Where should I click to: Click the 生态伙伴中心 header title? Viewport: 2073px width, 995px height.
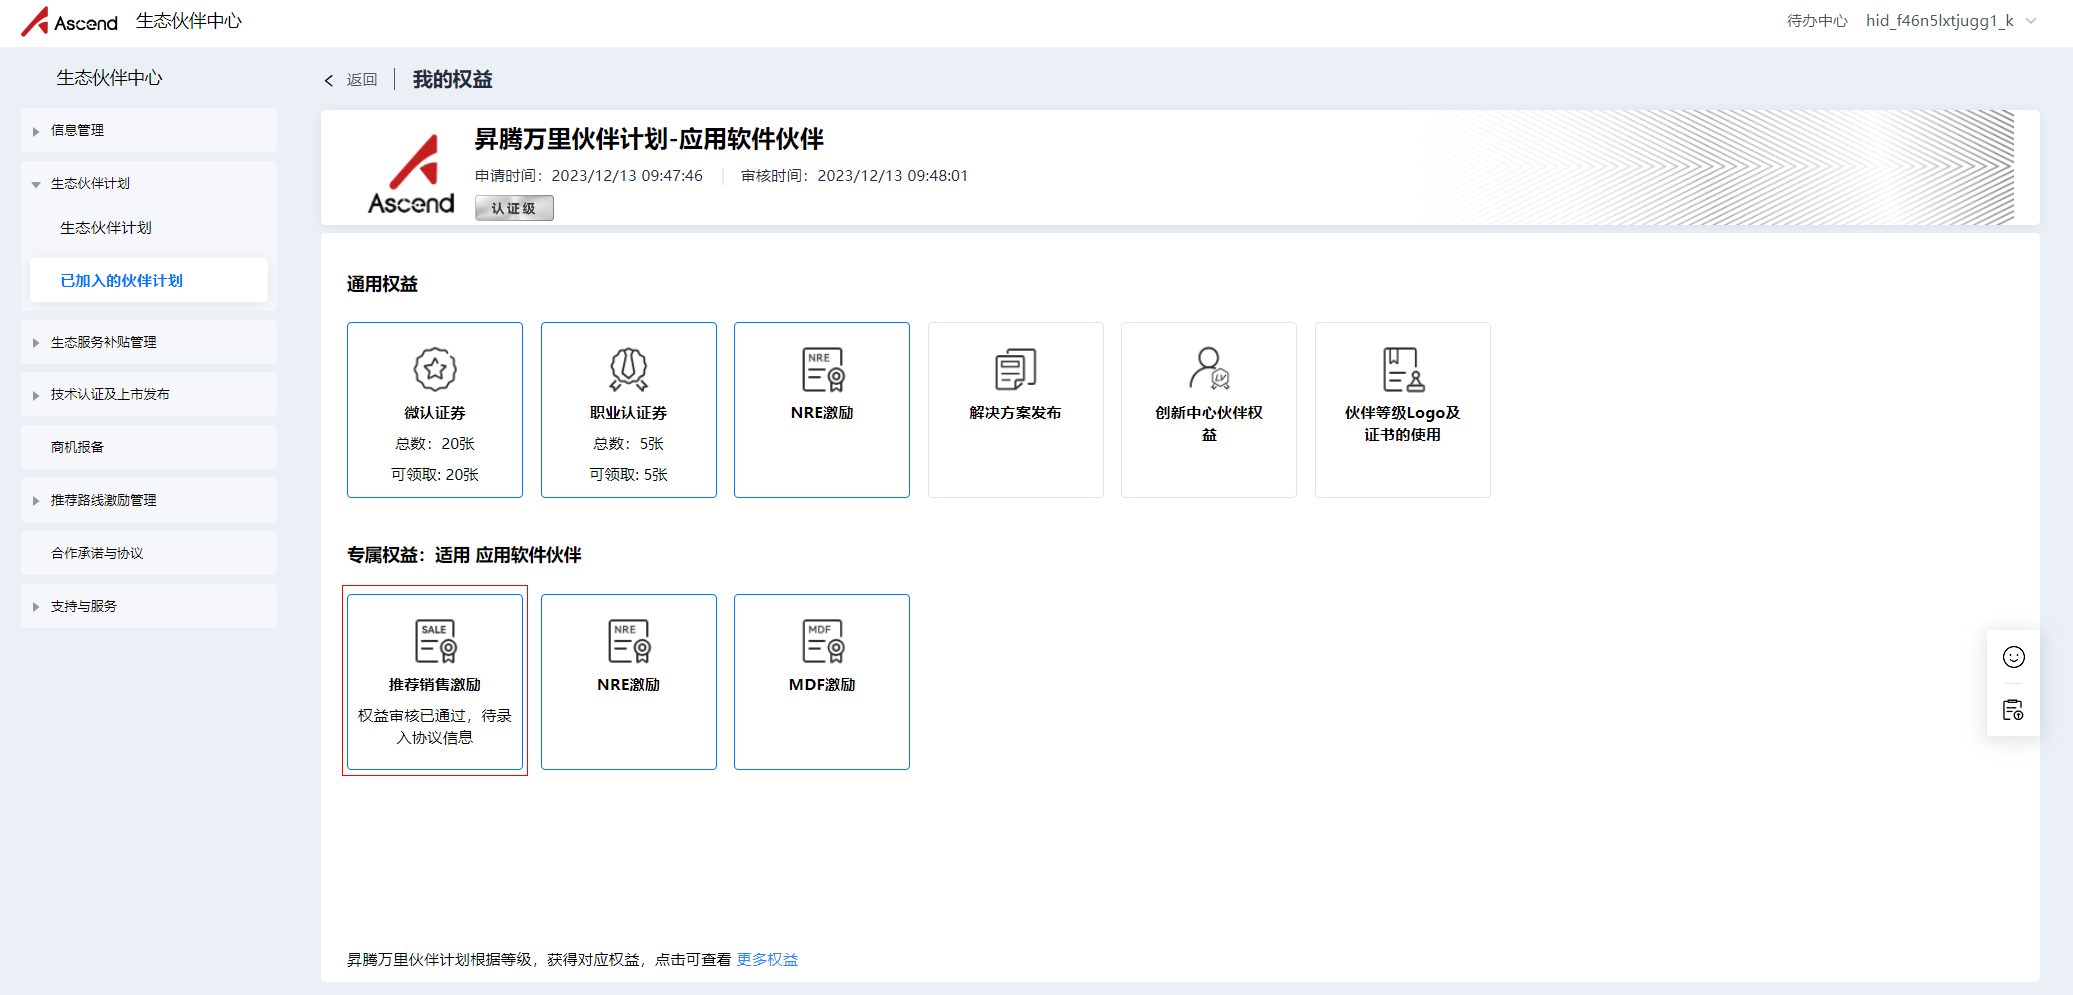(x=189, y=21)
